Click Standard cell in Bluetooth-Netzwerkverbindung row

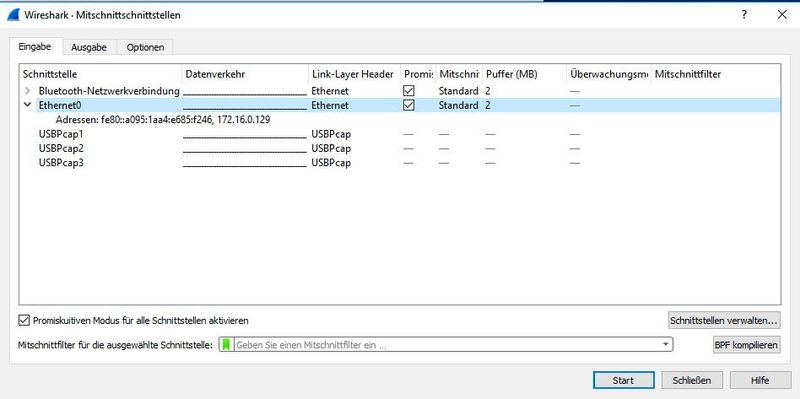point(458,91)
